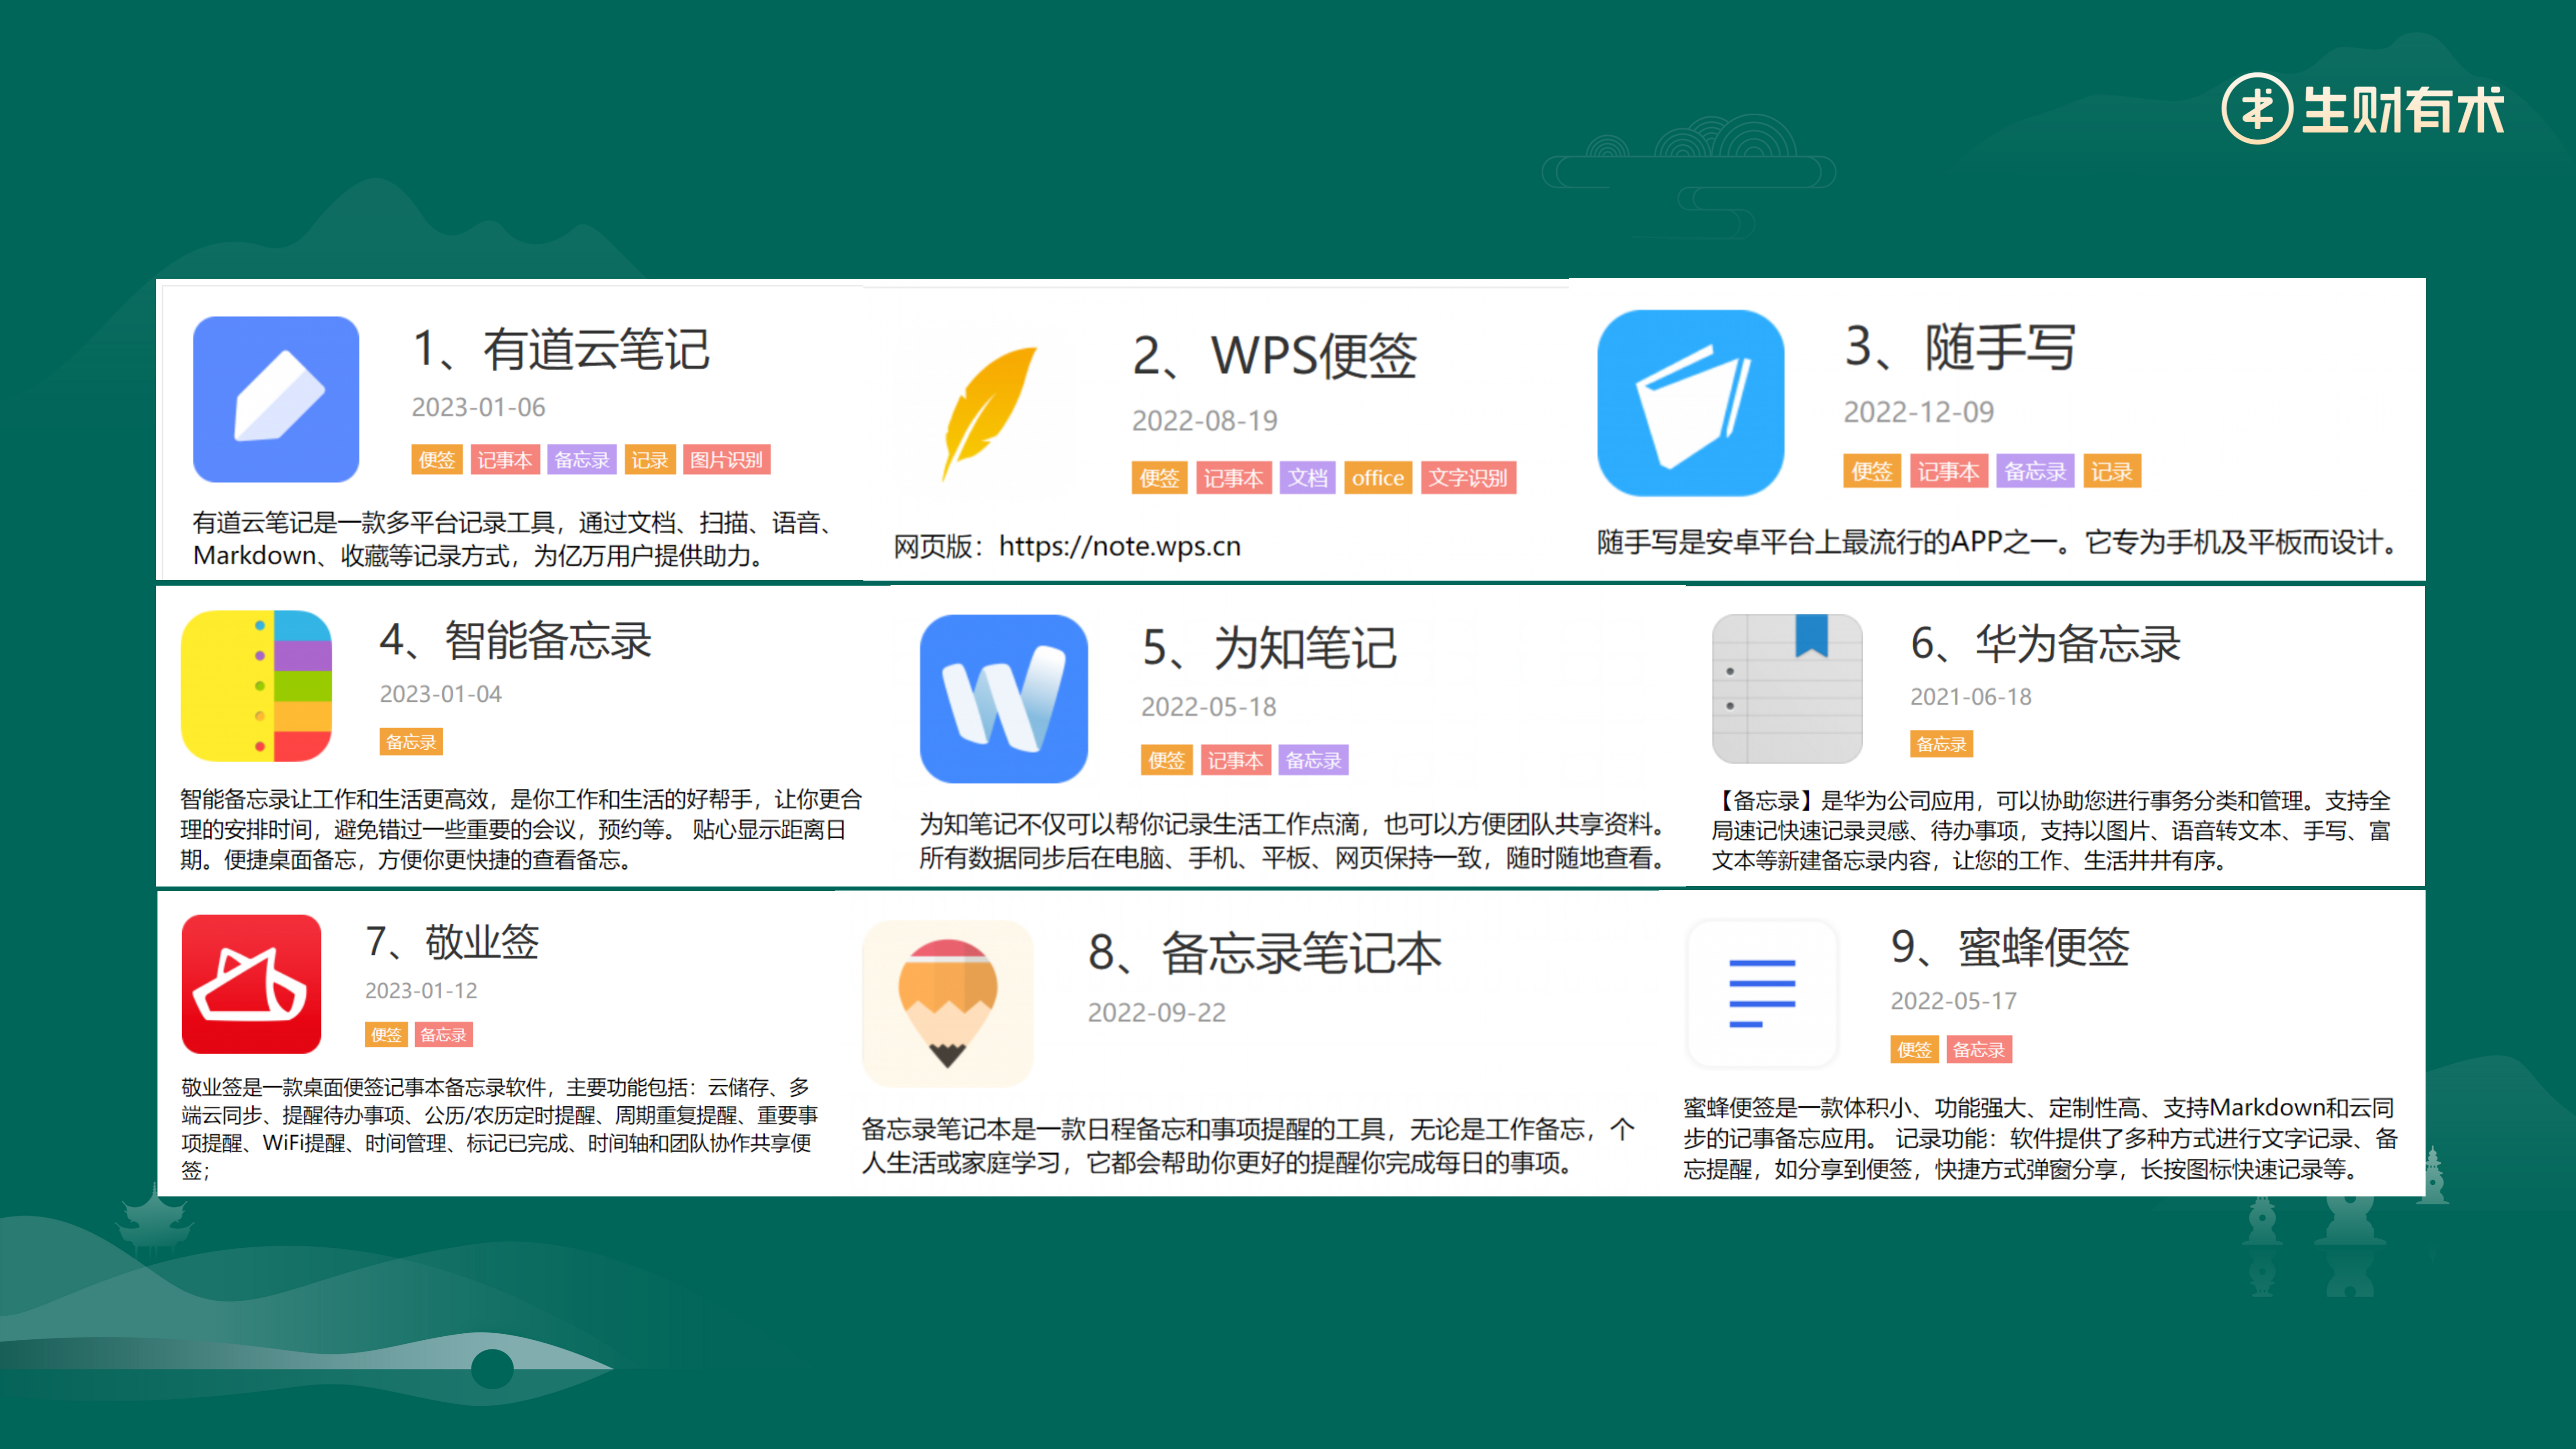The width and height of the screenshot is (2576, 1449).
Task: Click the date 2022-12-09 under 随手写
Action: click(x=1919, y=412)
